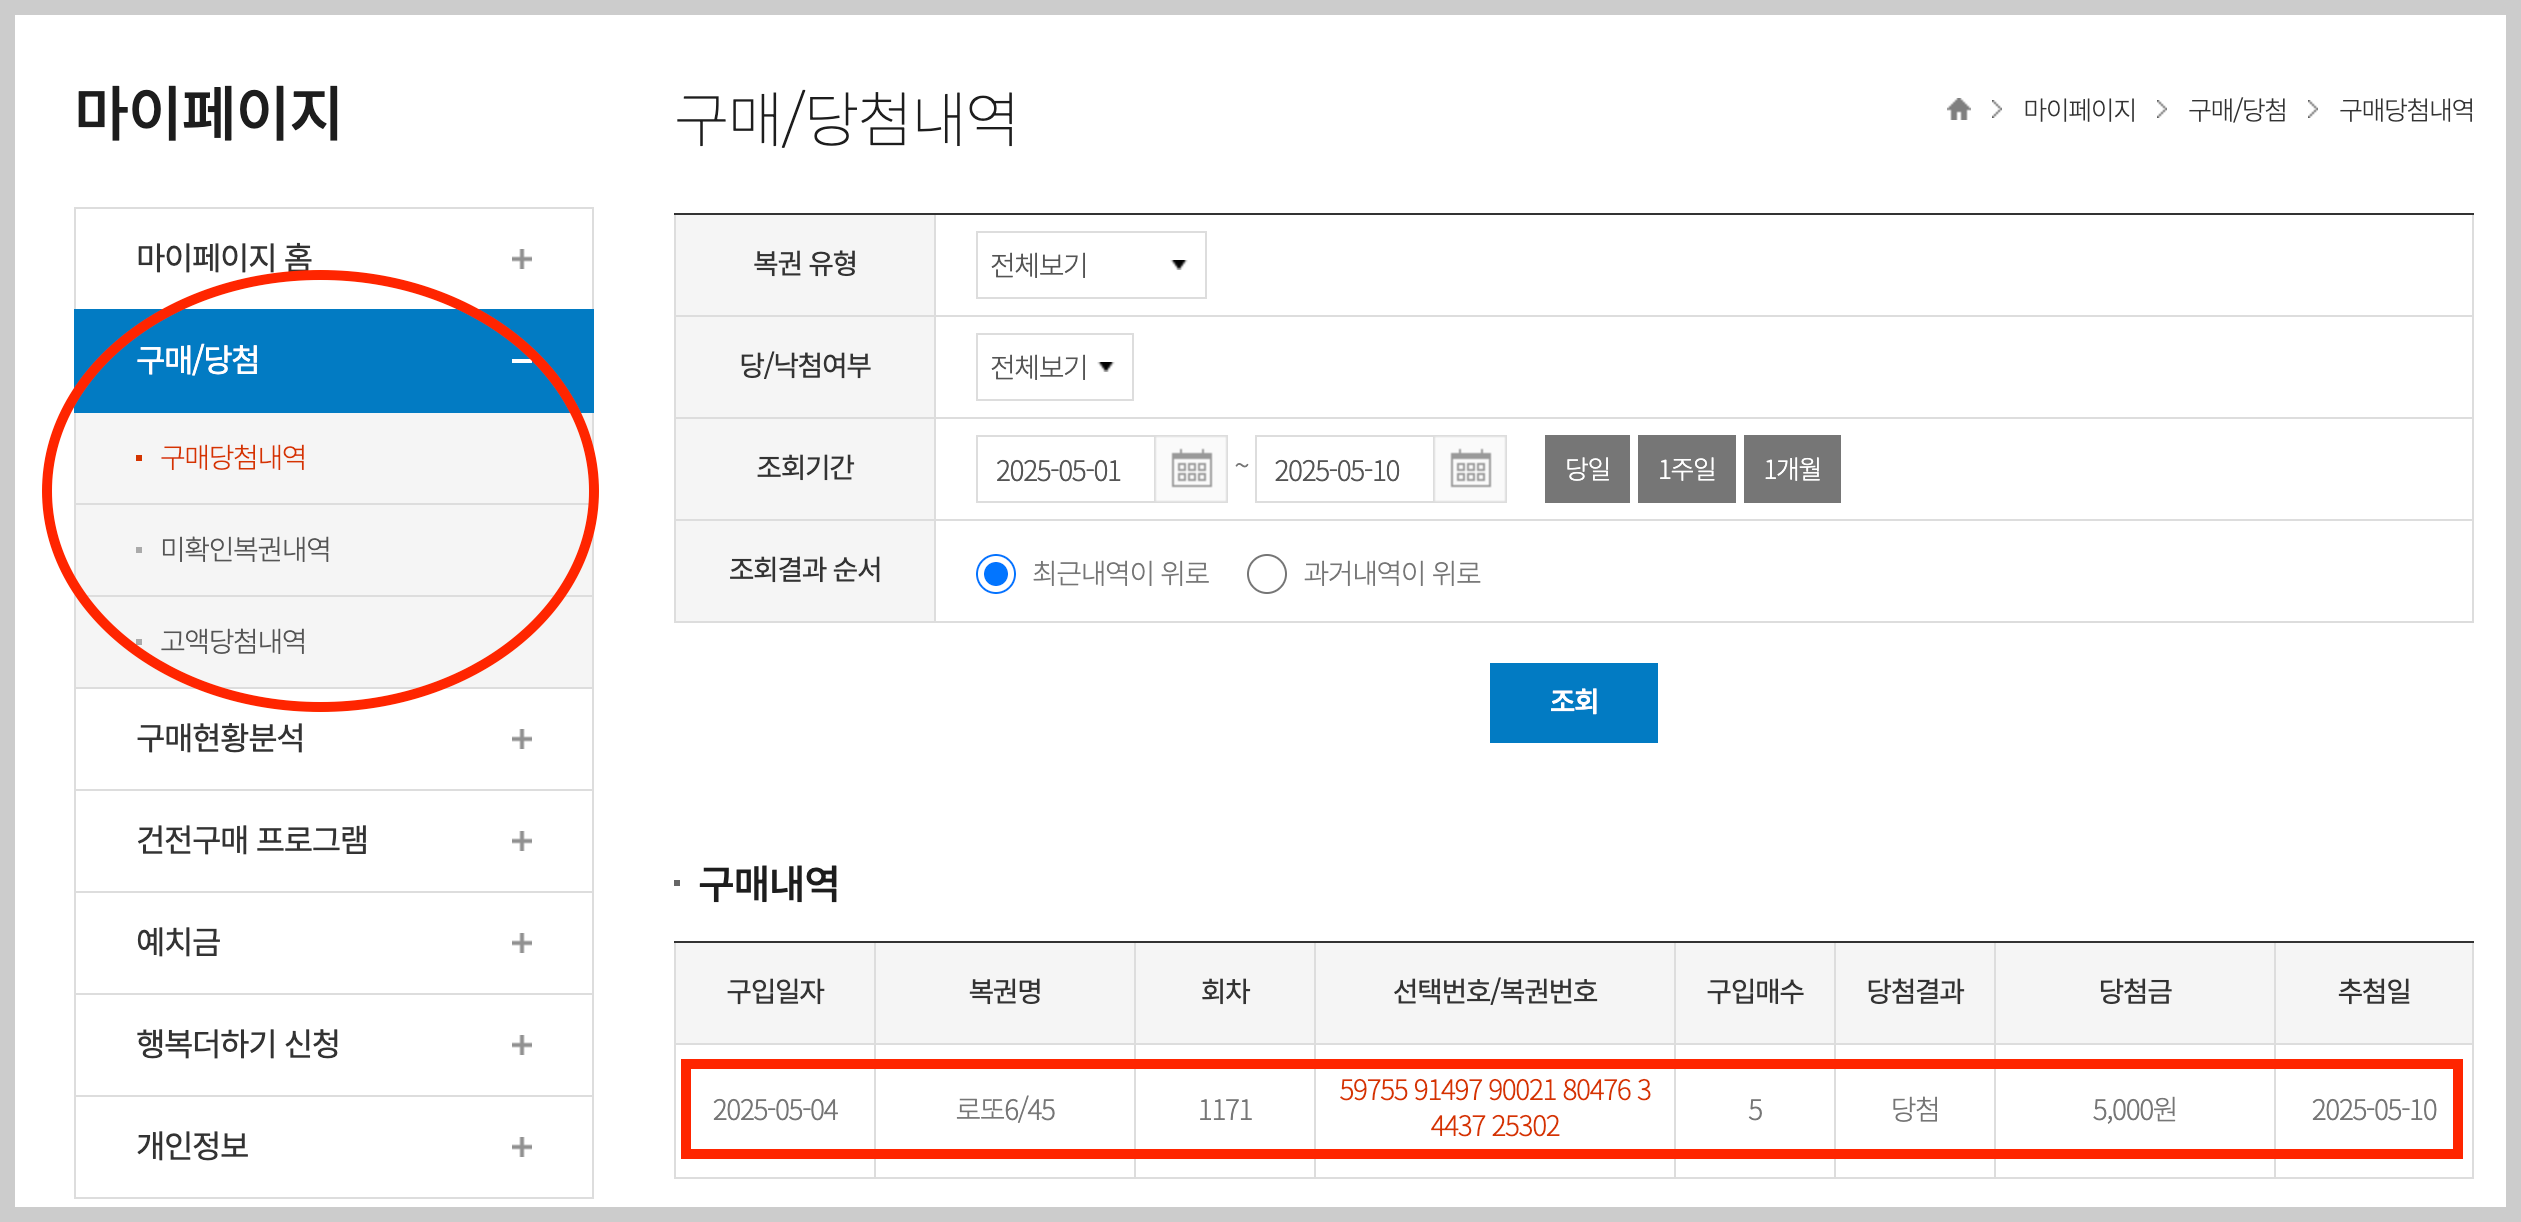2521x1222 pixels.
Task: Open the end date calendar picker
Action: pos(1470,469)
